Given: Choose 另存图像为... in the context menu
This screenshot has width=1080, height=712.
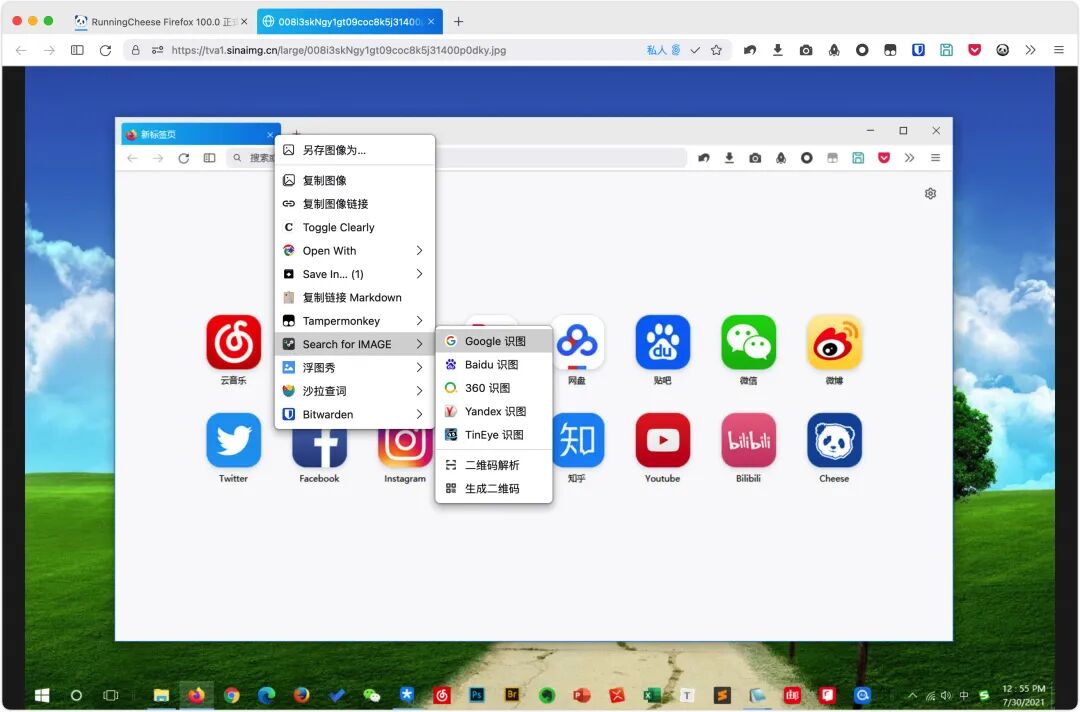Looking at the screenshot, I should point(355,150).
